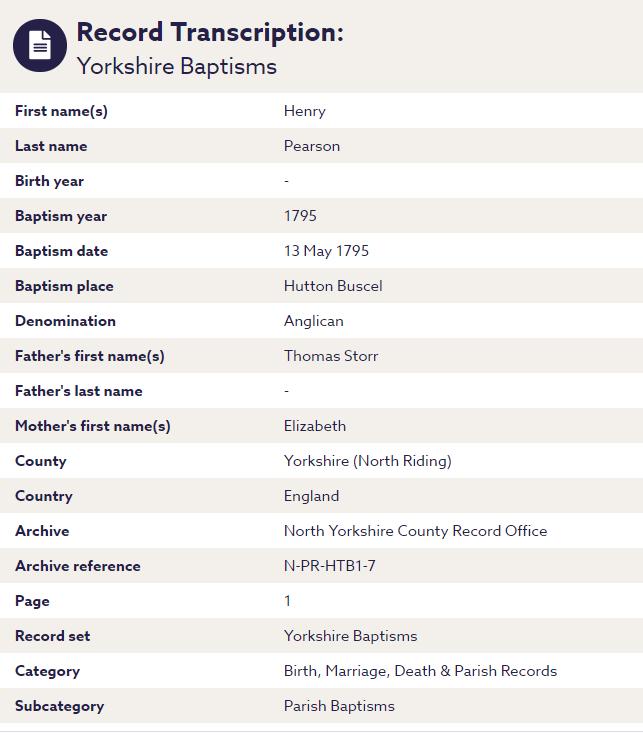Select the Parish Baptisms subcategory value
This screenshot has height=735, width=643.
[x=339, y=706]
